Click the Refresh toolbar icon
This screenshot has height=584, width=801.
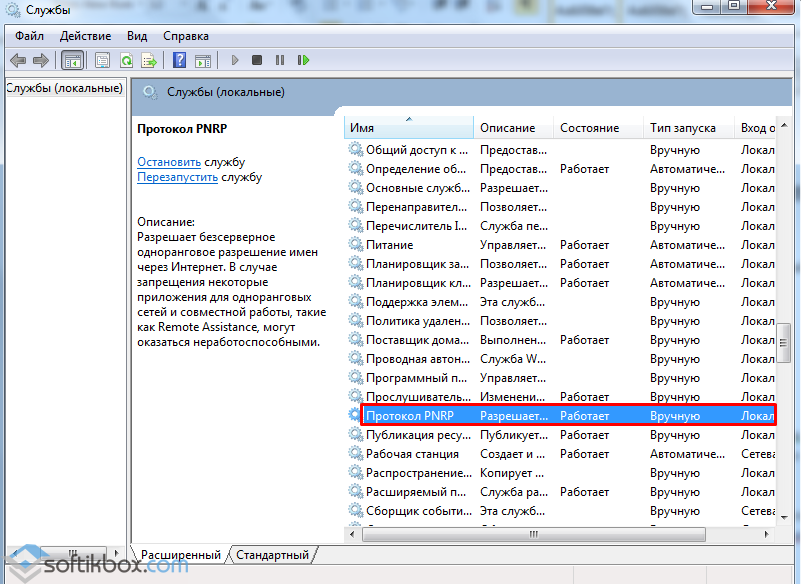tap(126, 60)
